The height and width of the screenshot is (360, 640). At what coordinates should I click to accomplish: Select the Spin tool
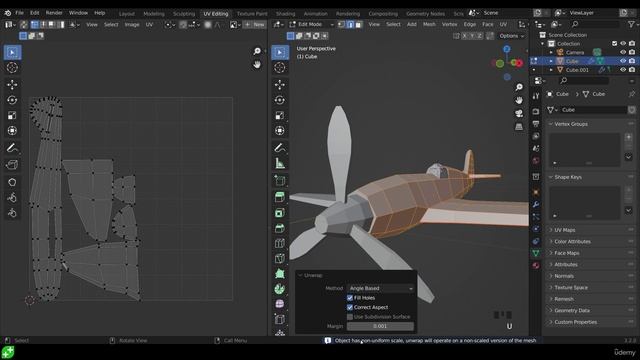pyautogui.click(x=280, y=289)
